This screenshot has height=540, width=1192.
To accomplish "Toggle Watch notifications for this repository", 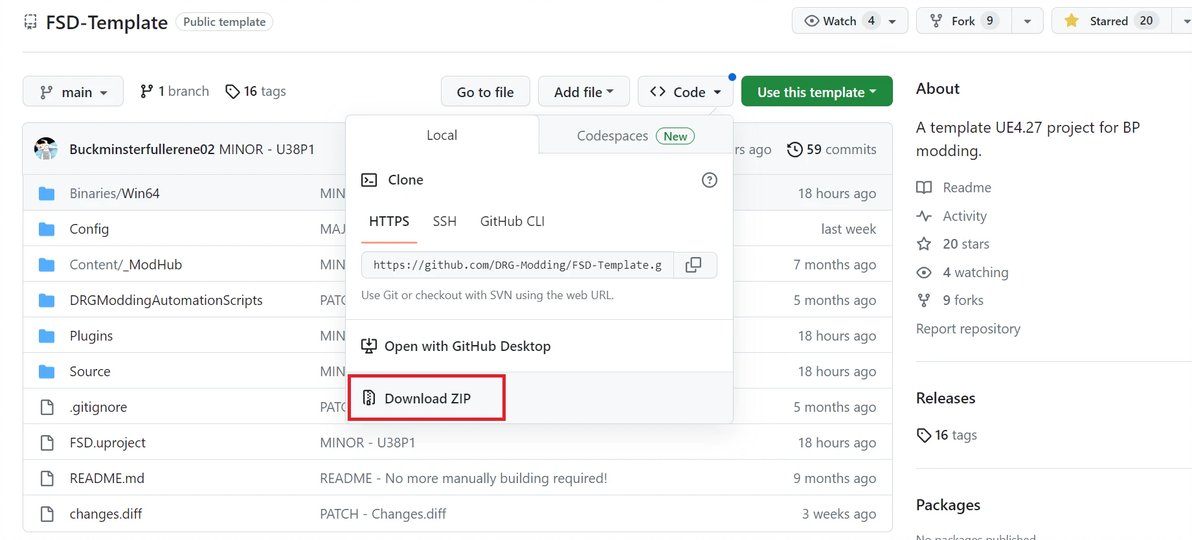I will click(841, 21).
